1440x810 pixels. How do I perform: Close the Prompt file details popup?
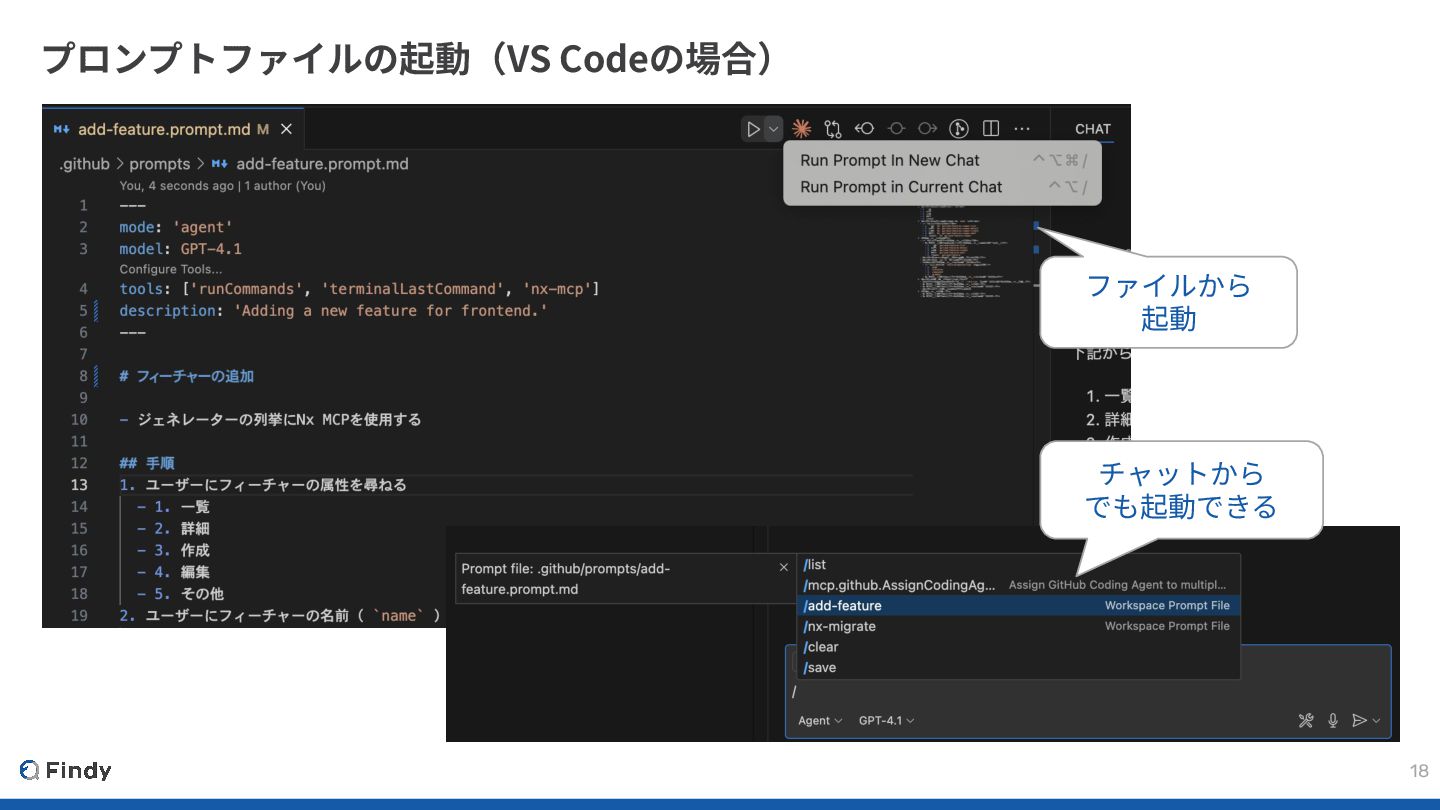tap(784, 567)
